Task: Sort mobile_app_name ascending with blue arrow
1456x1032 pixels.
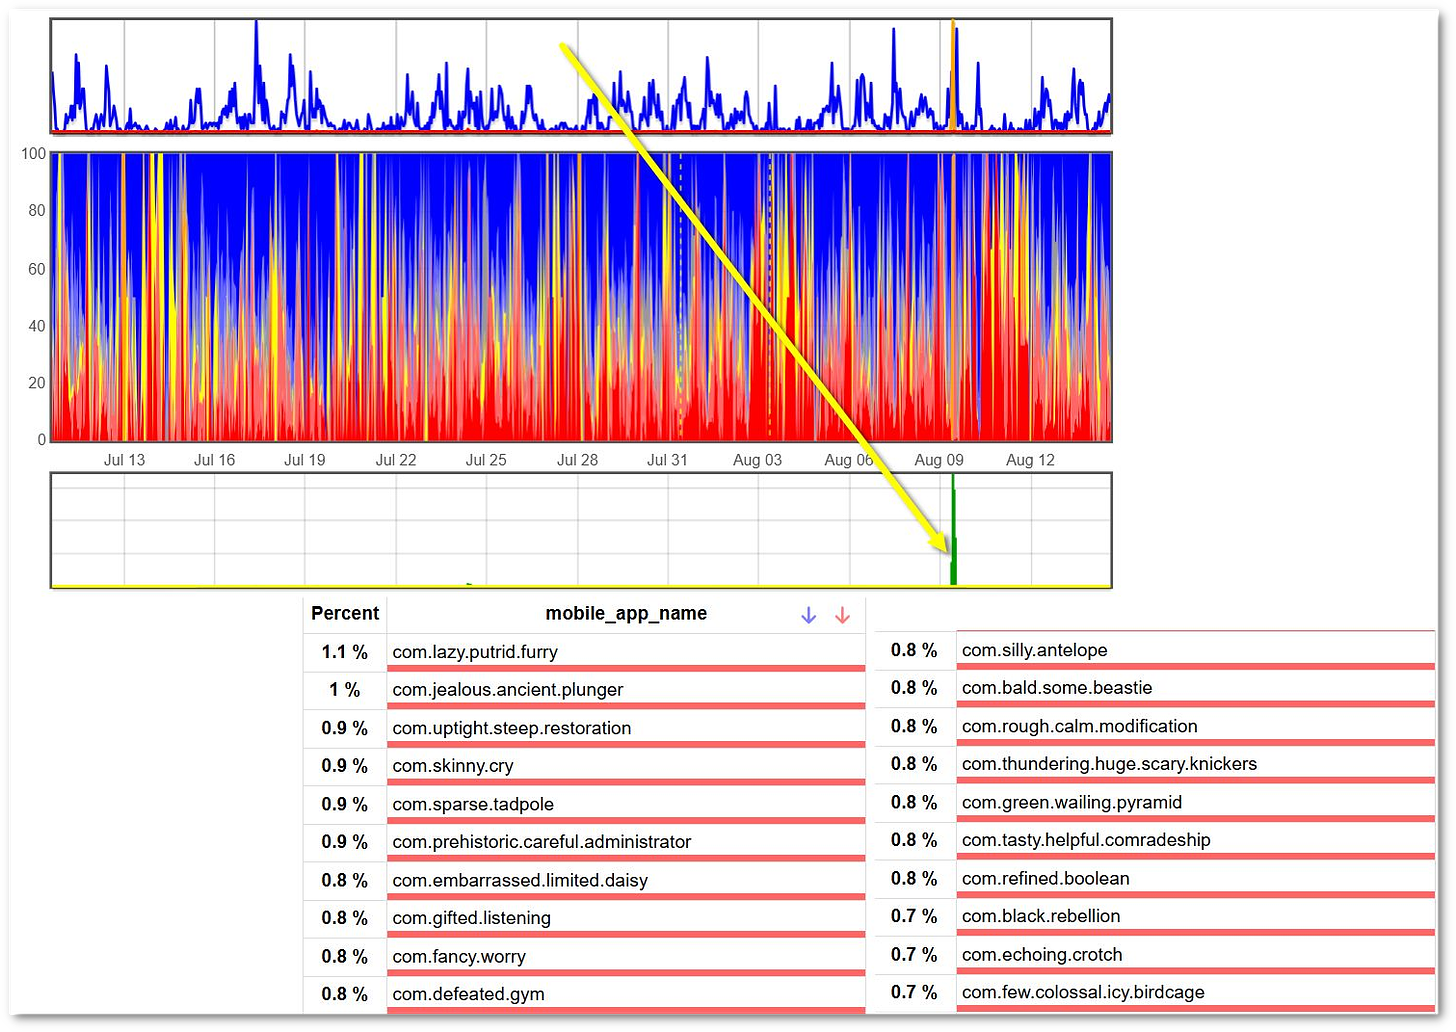Action: click(808, 615)
